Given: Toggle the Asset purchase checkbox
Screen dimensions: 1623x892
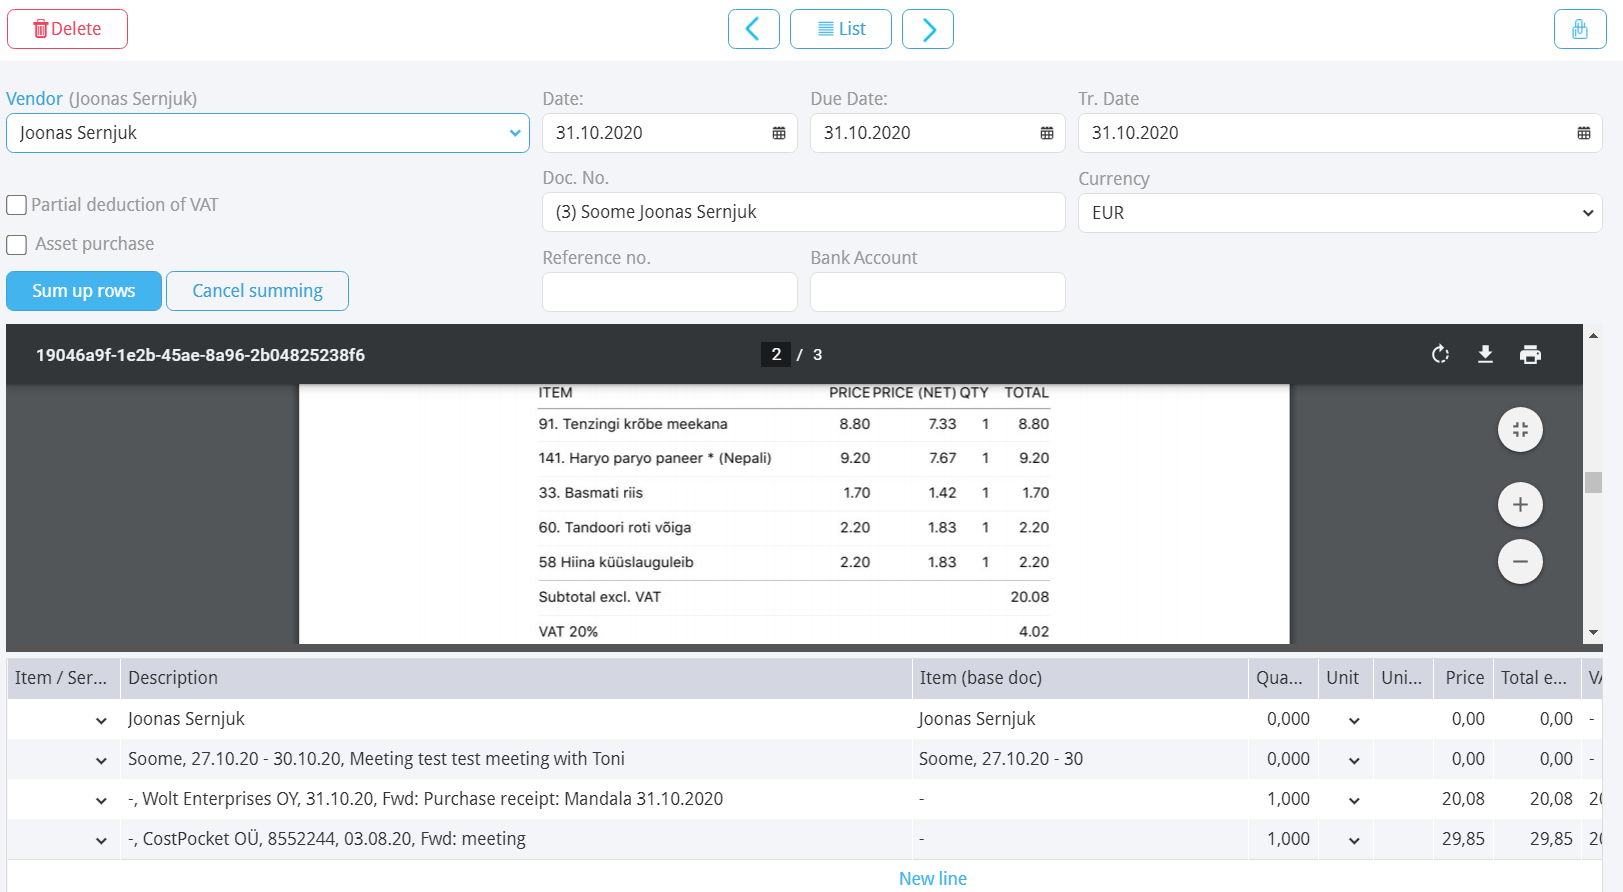Looking at the screenshot, I should pyautogui.click(x=16, y=245).
